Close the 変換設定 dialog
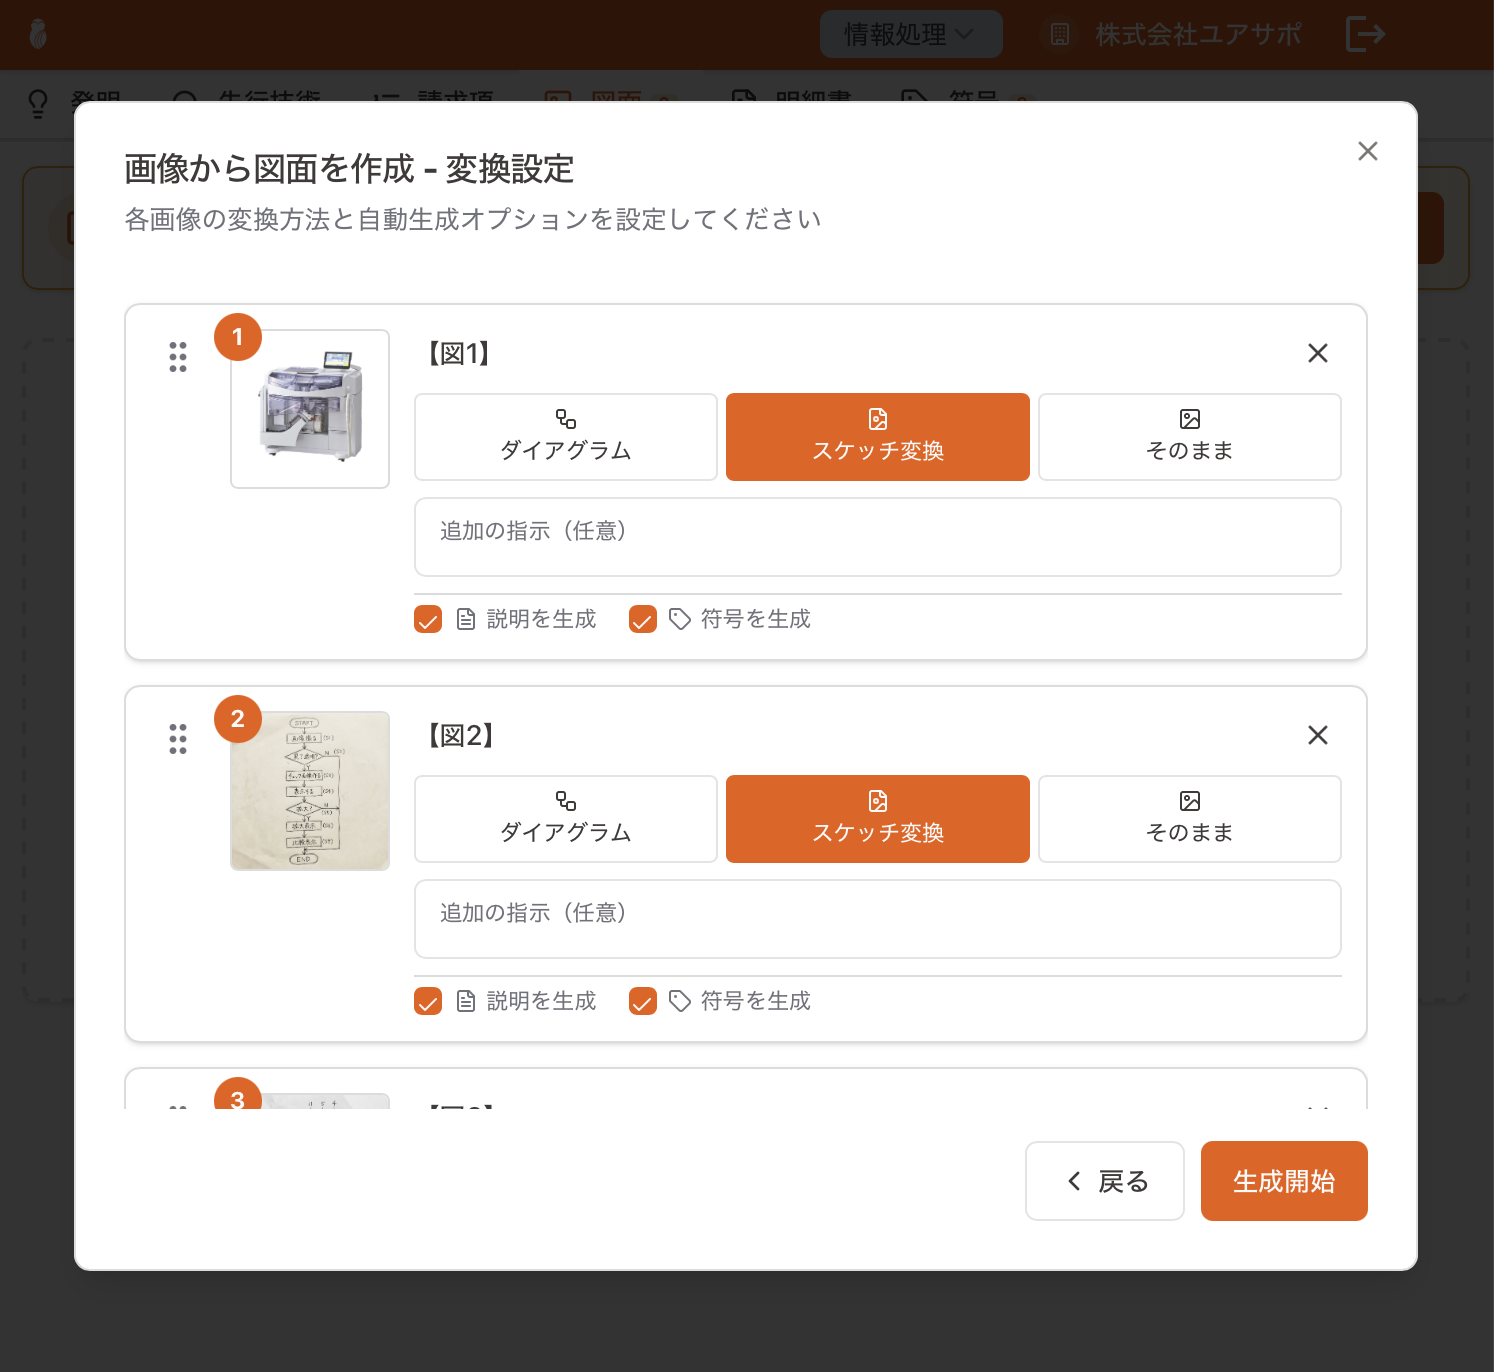Screen dimensions: 1494x1372 1367,151
